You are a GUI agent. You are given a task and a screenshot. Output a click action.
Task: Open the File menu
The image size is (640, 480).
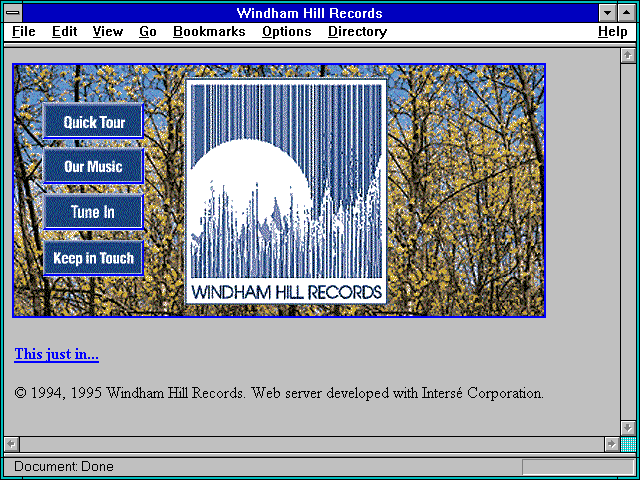click(x=24, y=32)
